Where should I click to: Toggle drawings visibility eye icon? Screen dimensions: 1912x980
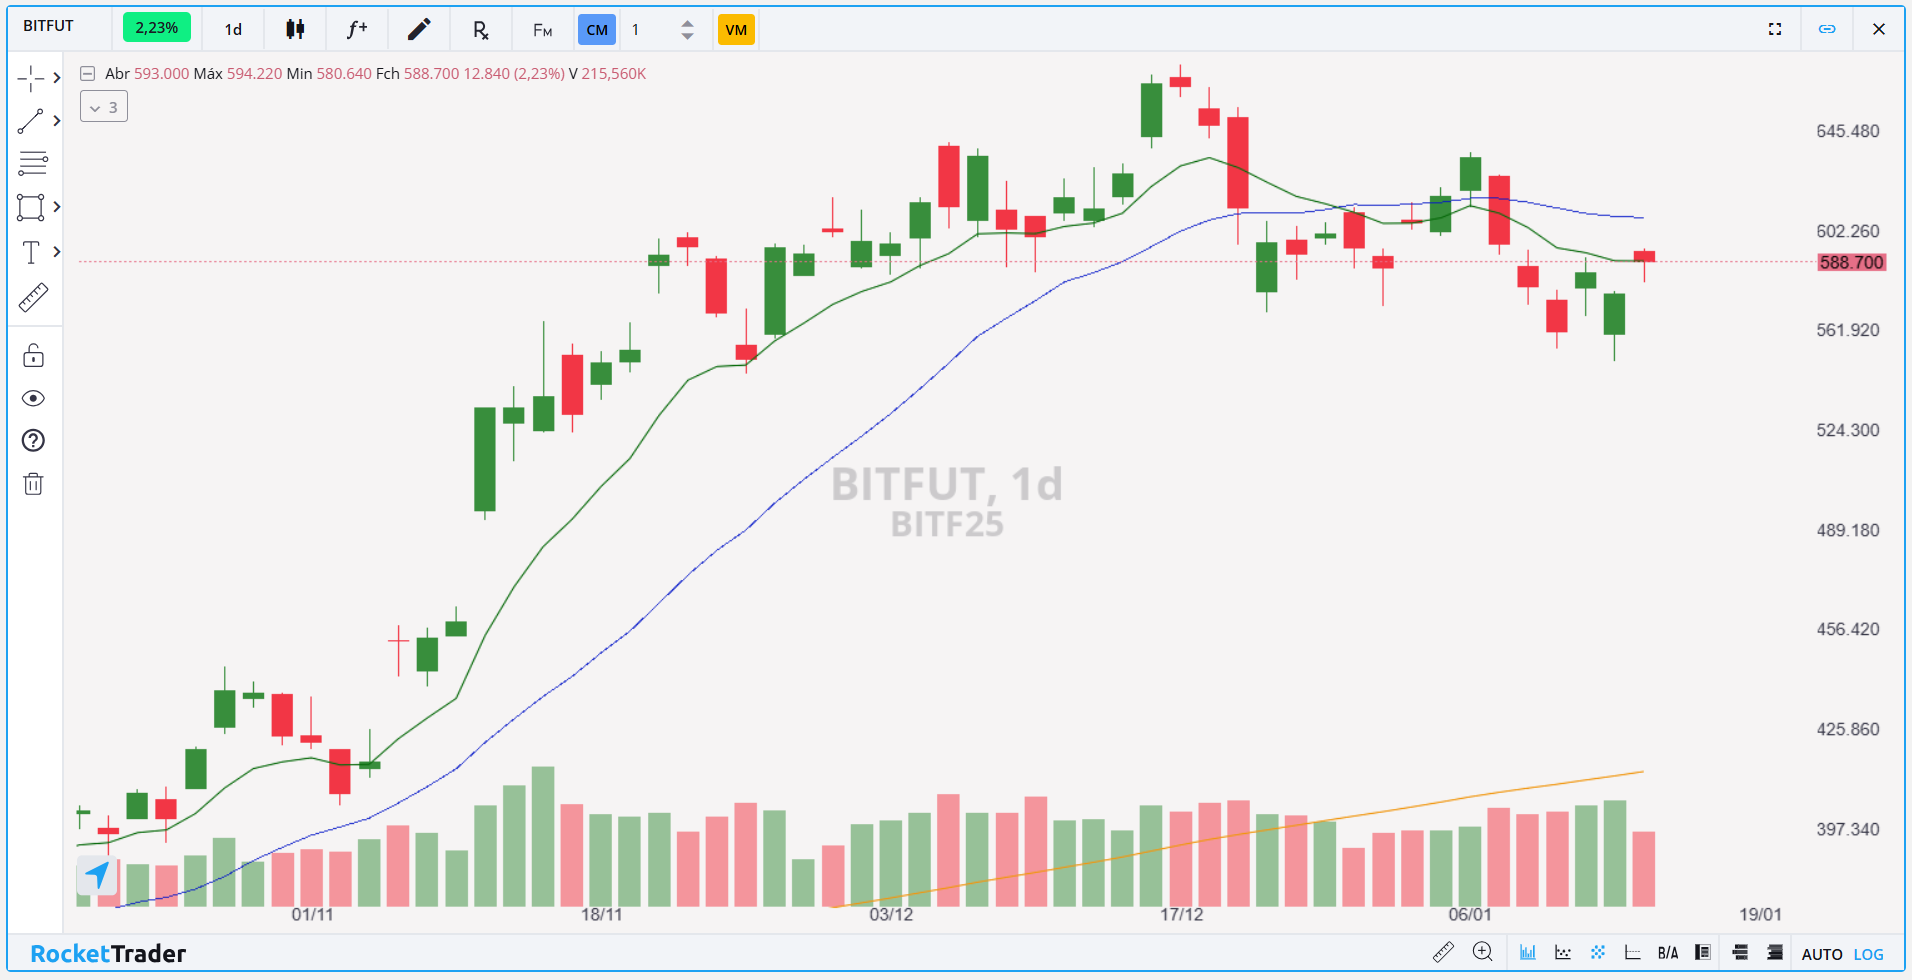(33, 398)
